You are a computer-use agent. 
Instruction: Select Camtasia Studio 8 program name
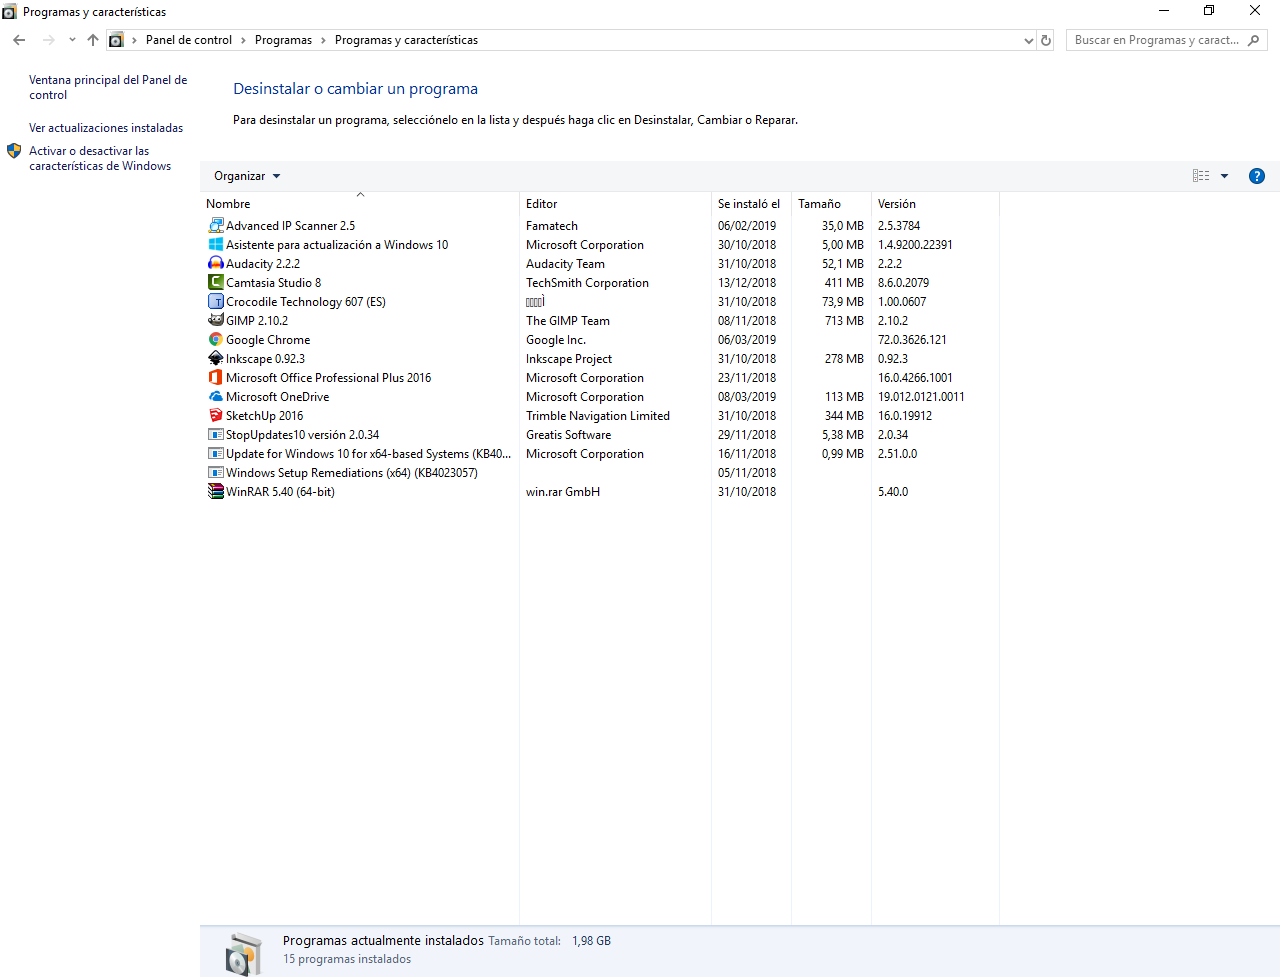[x=274, y=283]
